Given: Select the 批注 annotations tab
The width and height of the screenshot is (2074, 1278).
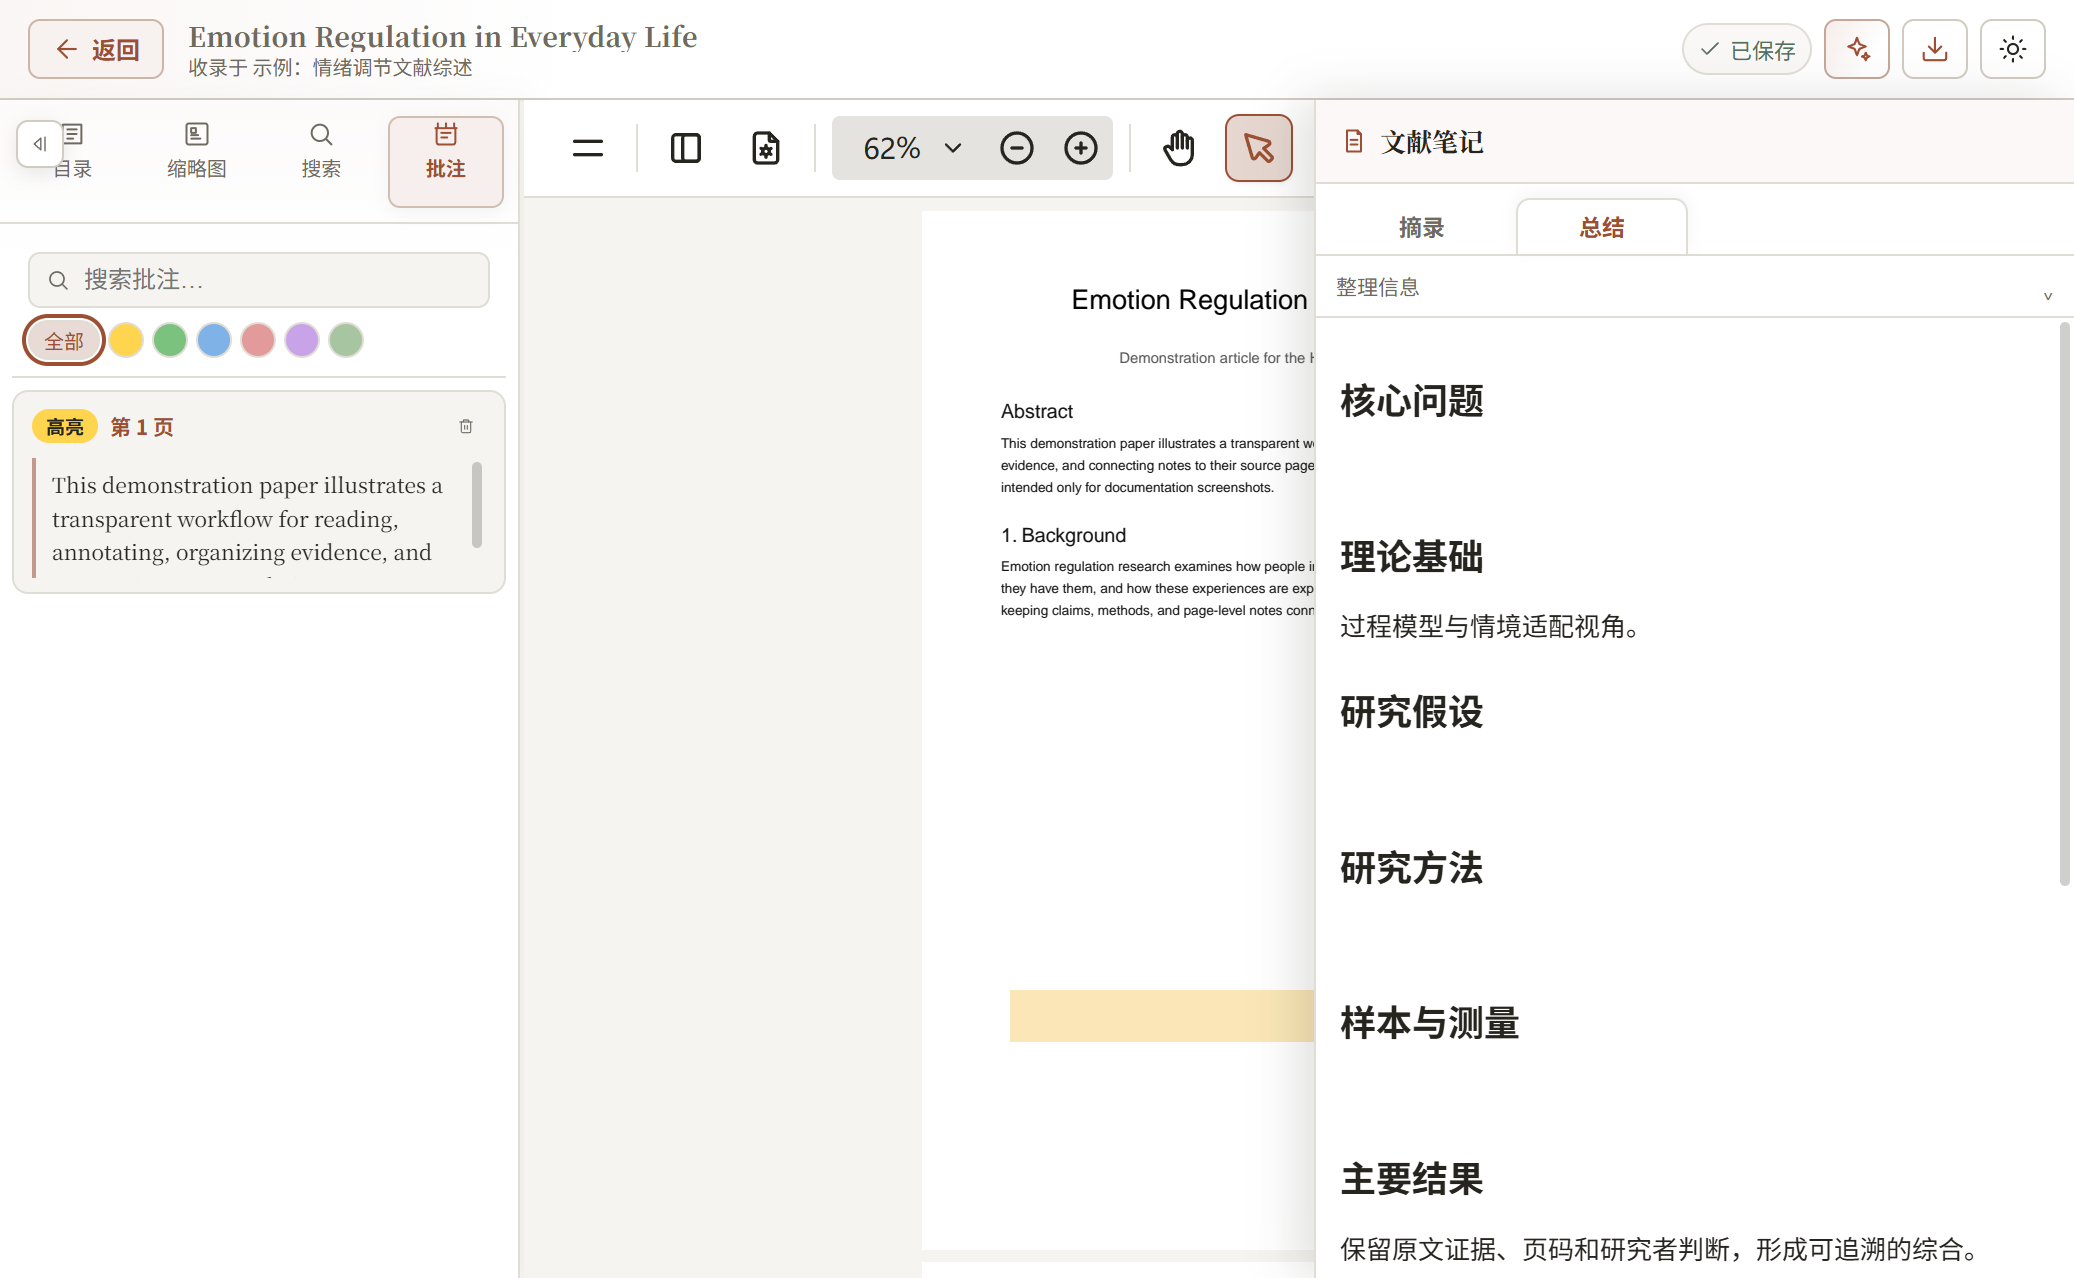Looking at the screenshot, I should pos(446,162).
